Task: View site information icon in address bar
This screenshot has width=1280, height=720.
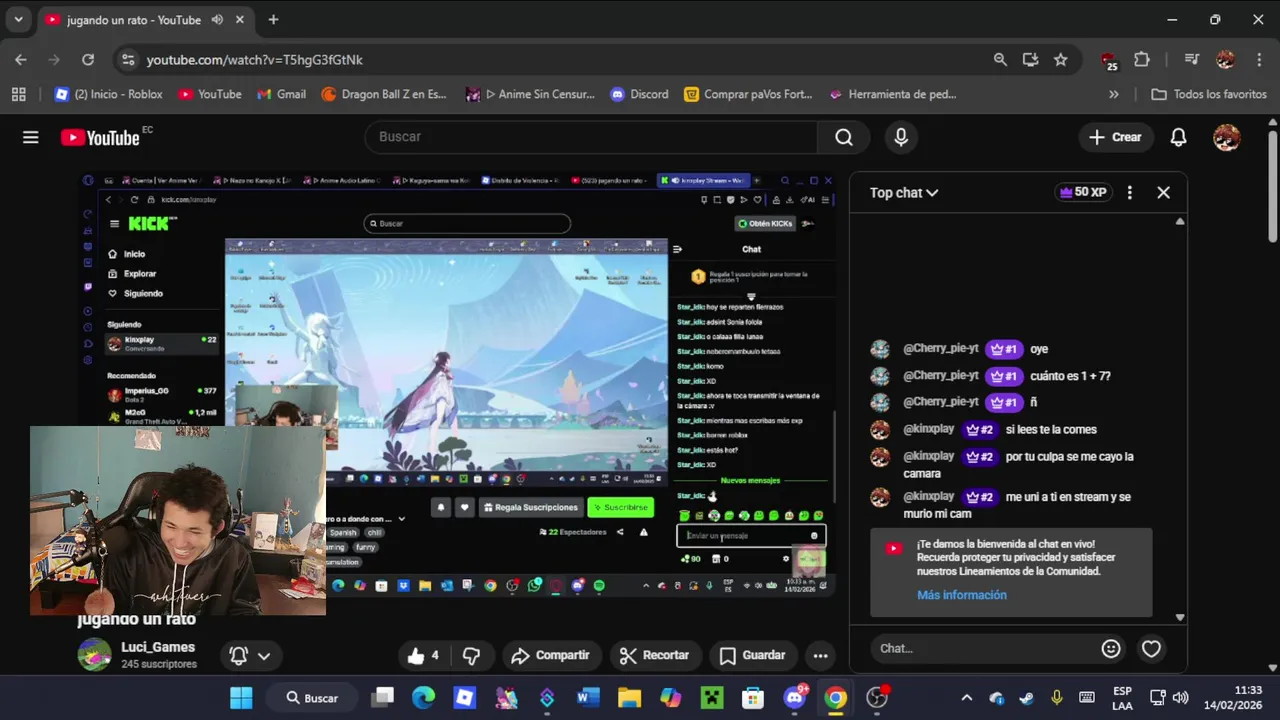Action: (128, 60)
